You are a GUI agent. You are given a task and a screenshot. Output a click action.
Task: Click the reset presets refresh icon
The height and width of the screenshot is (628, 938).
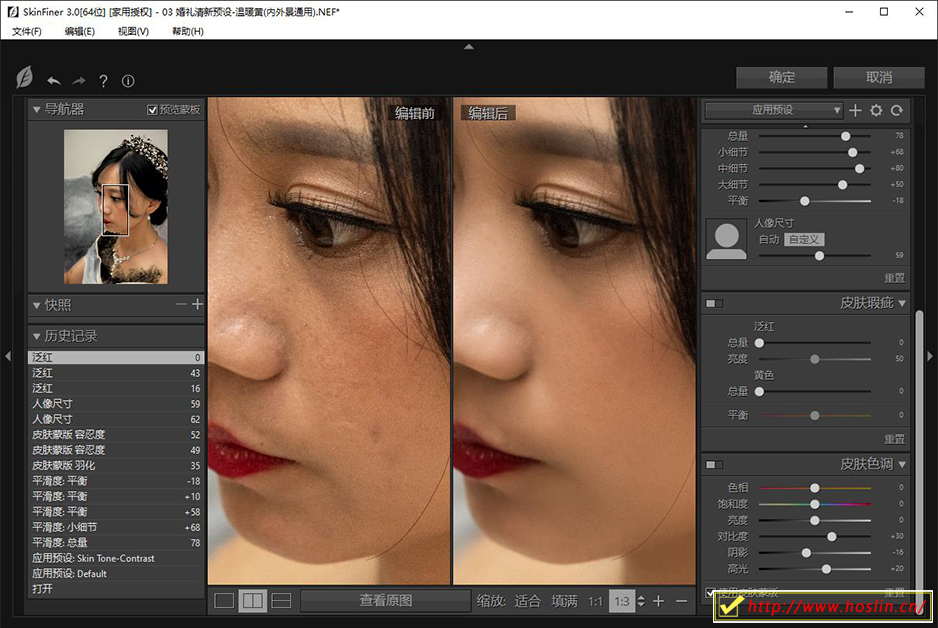point(897,110)
